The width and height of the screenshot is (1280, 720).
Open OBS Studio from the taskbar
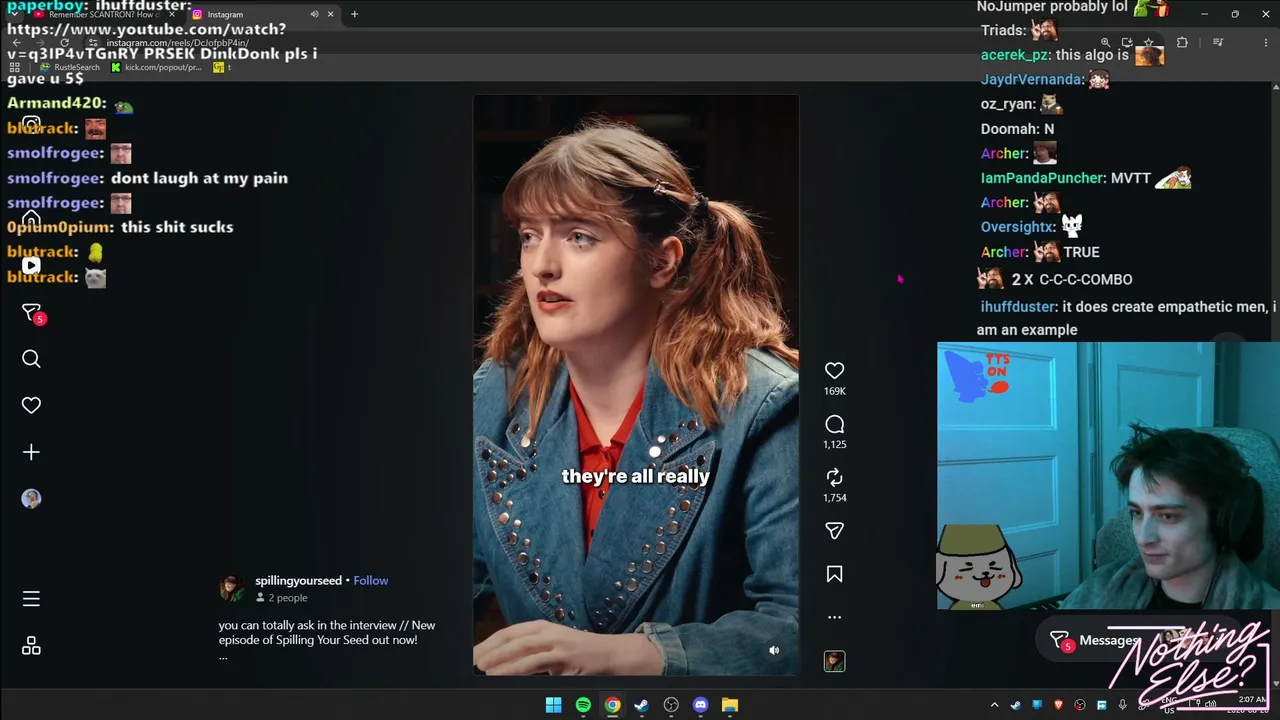point(671,705)
